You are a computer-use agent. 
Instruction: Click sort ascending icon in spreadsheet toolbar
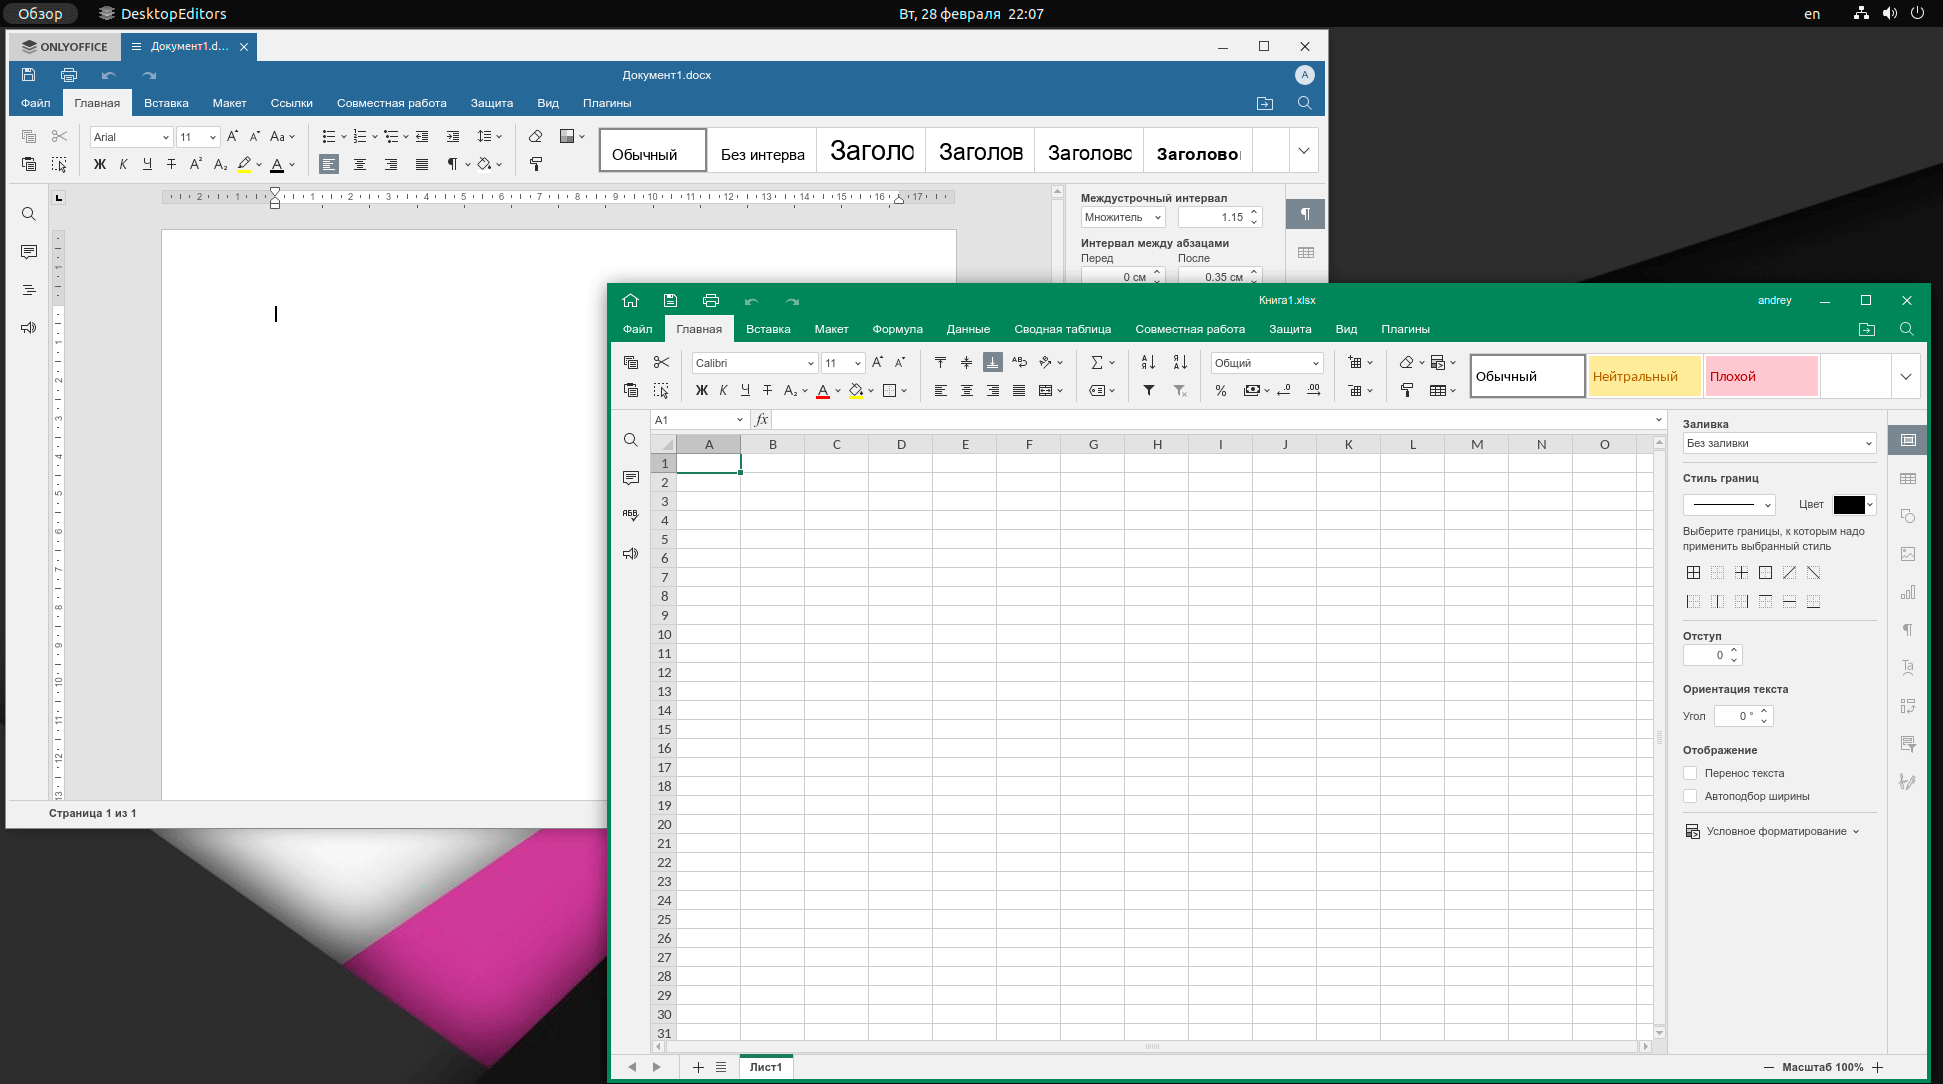(1148, 362)
